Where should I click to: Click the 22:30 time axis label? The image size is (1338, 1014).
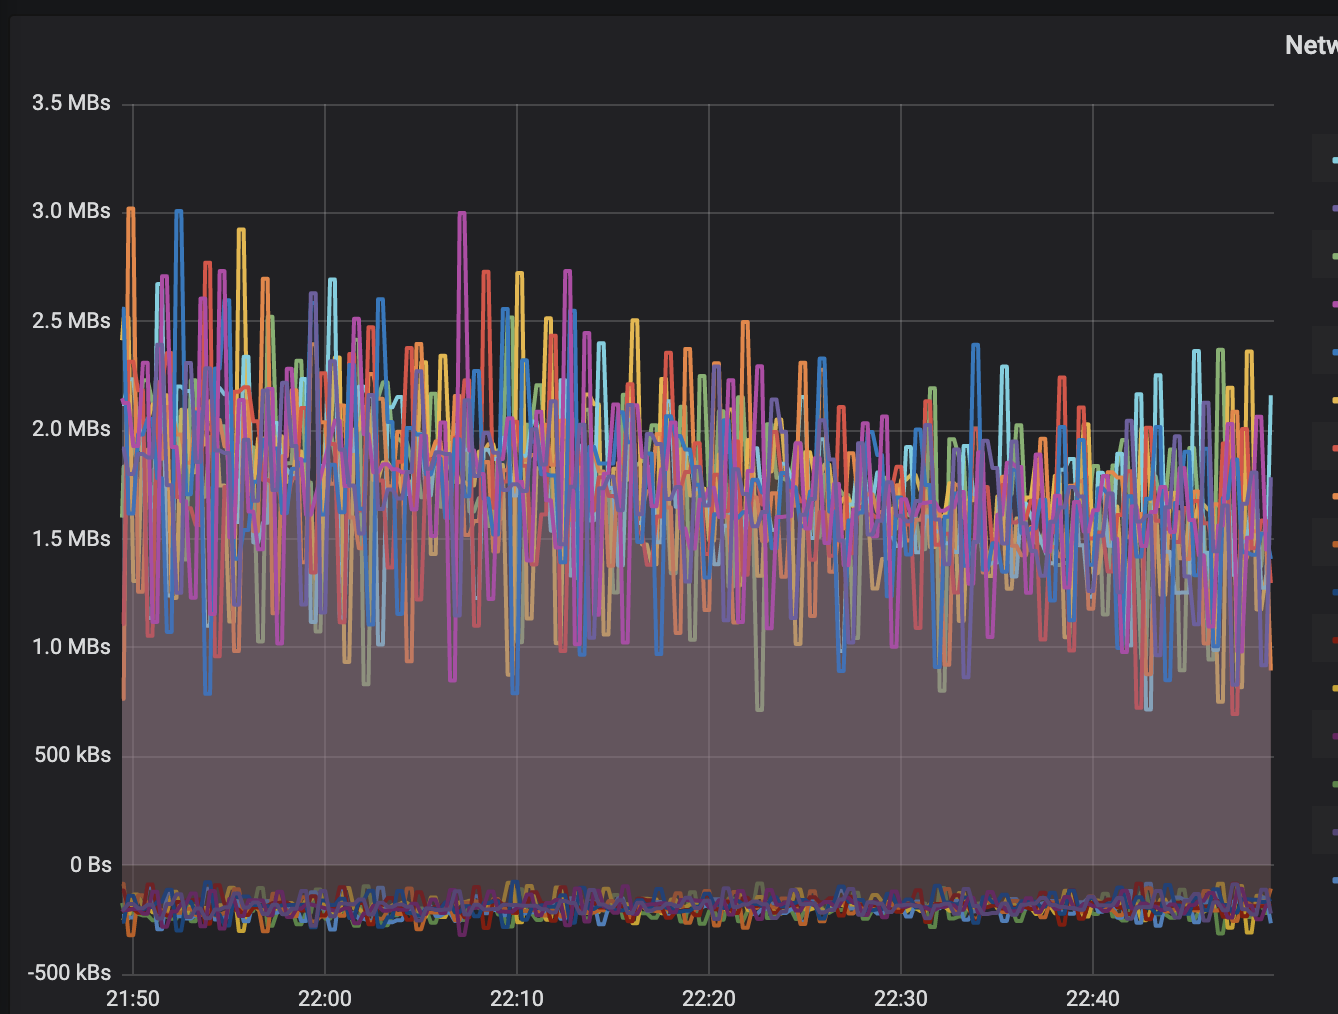click(x=901, y=998)
